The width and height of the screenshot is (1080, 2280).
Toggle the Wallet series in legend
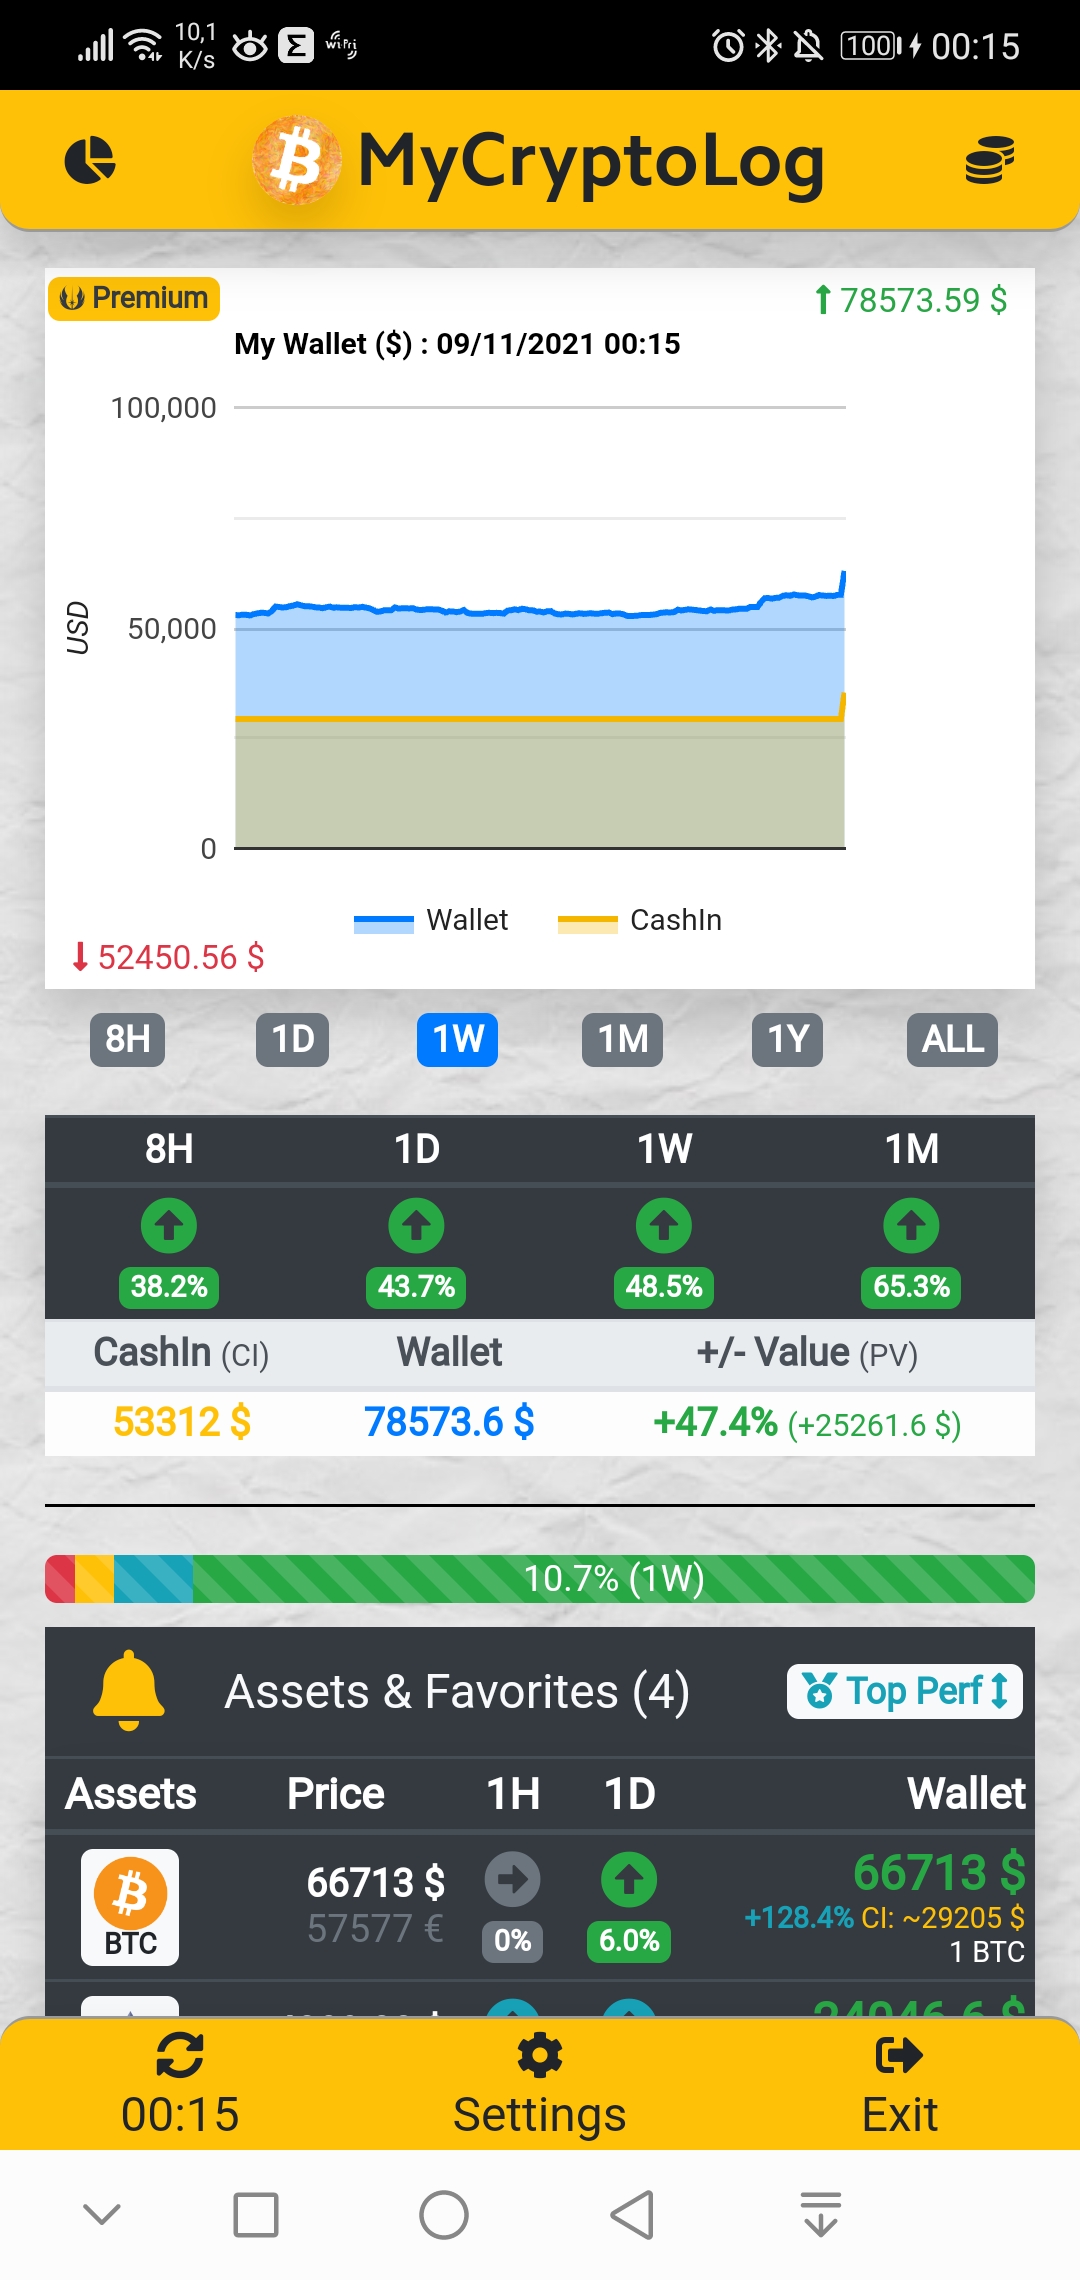[x=432, y=920]
